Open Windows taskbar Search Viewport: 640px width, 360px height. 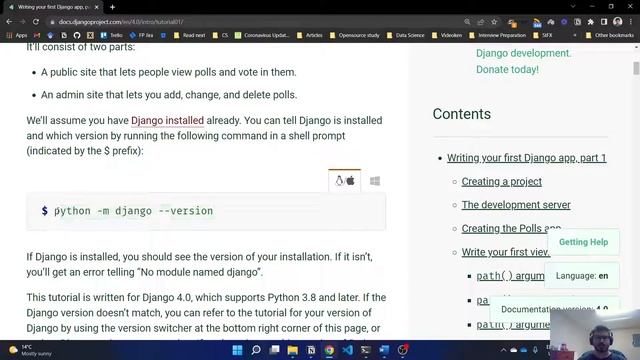tap(256, 350)
